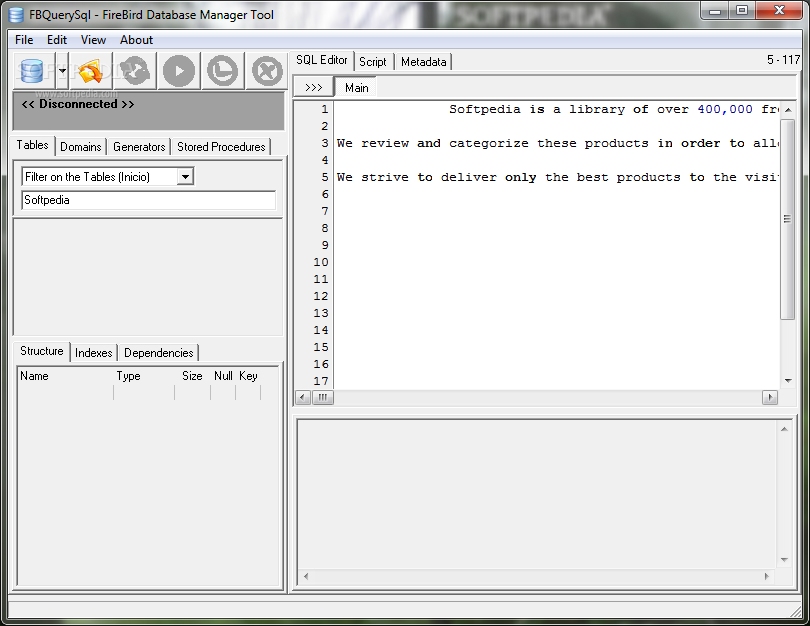810x626 pixels.
Task: Click the Size column header
Action: coord(192,377)
